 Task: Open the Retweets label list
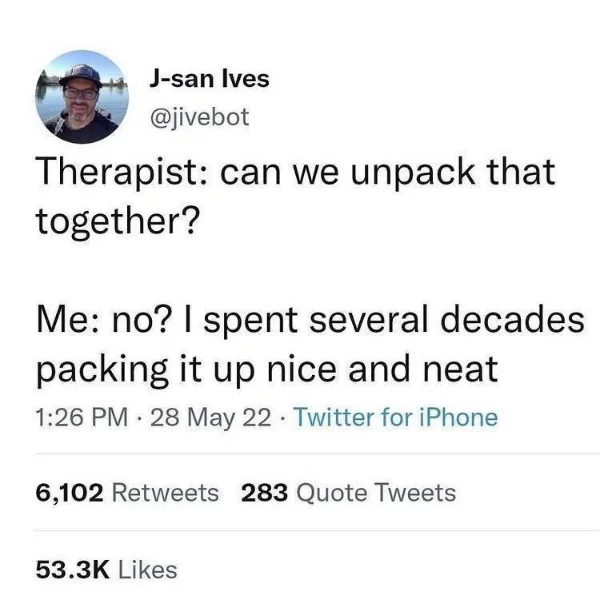tap(165, 492)
